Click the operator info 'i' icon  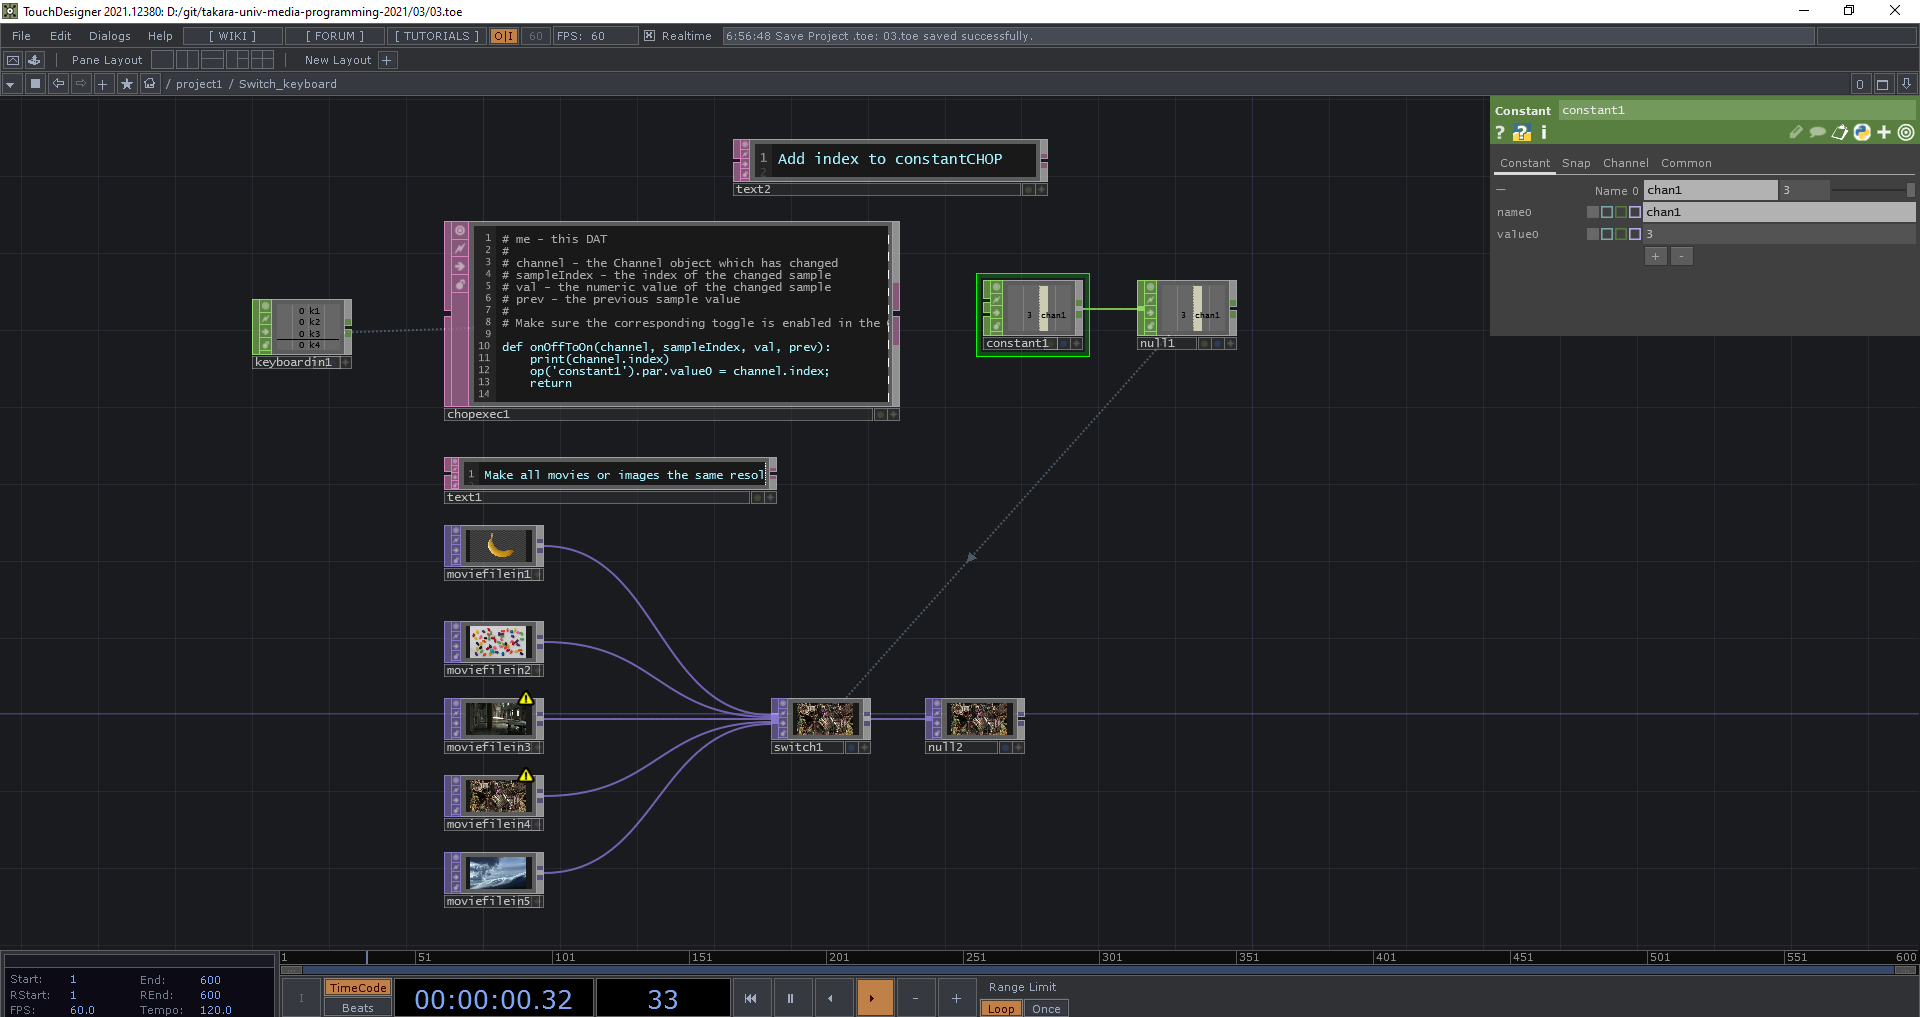point(1544,132)
